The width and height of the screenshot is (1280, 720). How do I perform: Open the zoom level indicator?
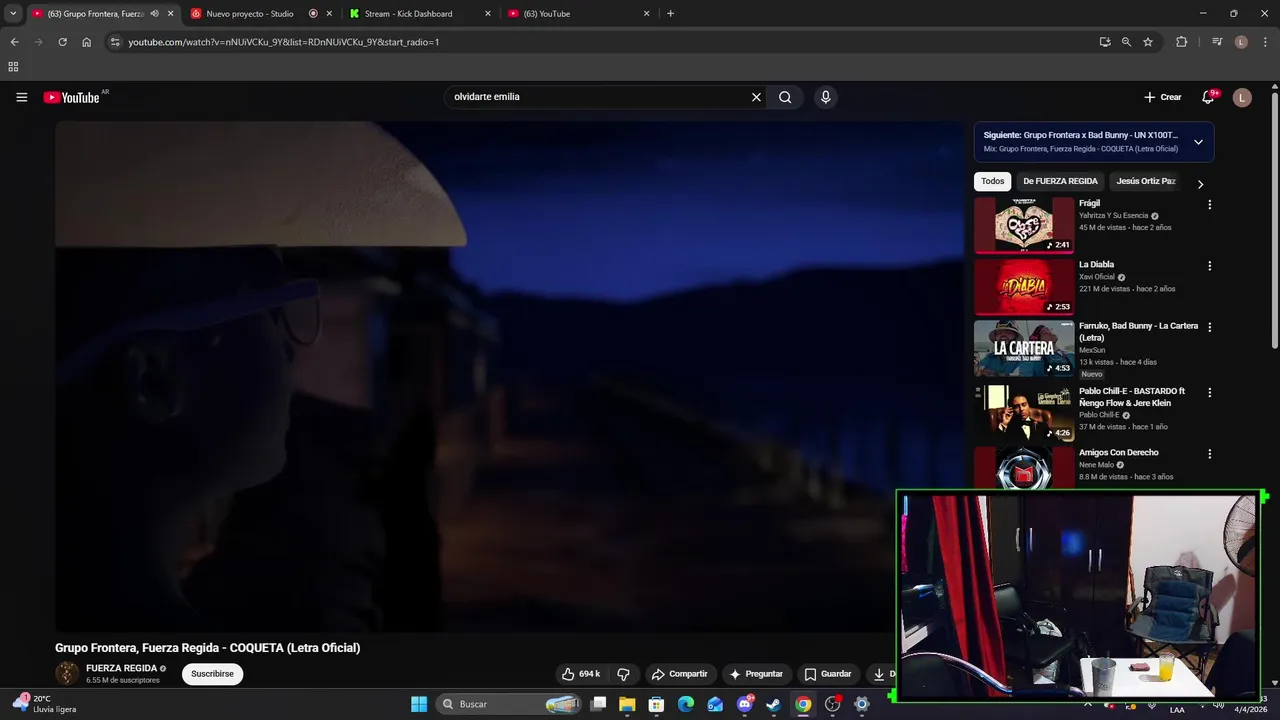[x=1126, y=42]
